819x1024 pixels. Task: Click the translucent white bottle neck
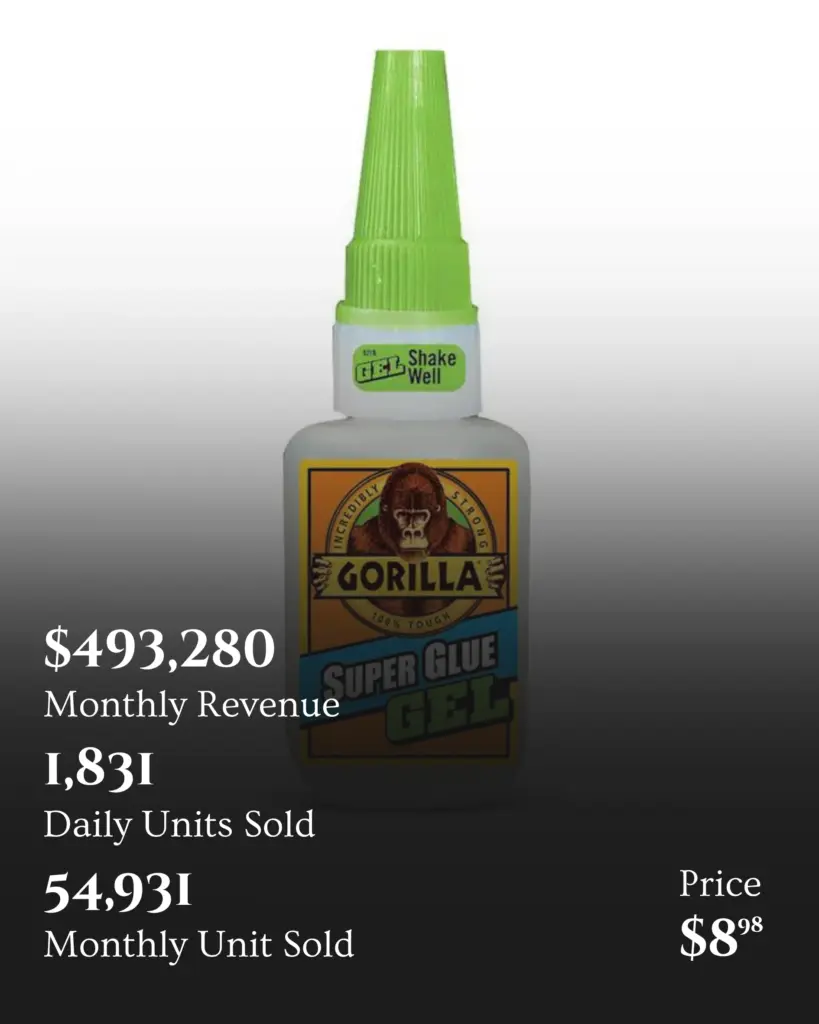click(x=407, y=369)
